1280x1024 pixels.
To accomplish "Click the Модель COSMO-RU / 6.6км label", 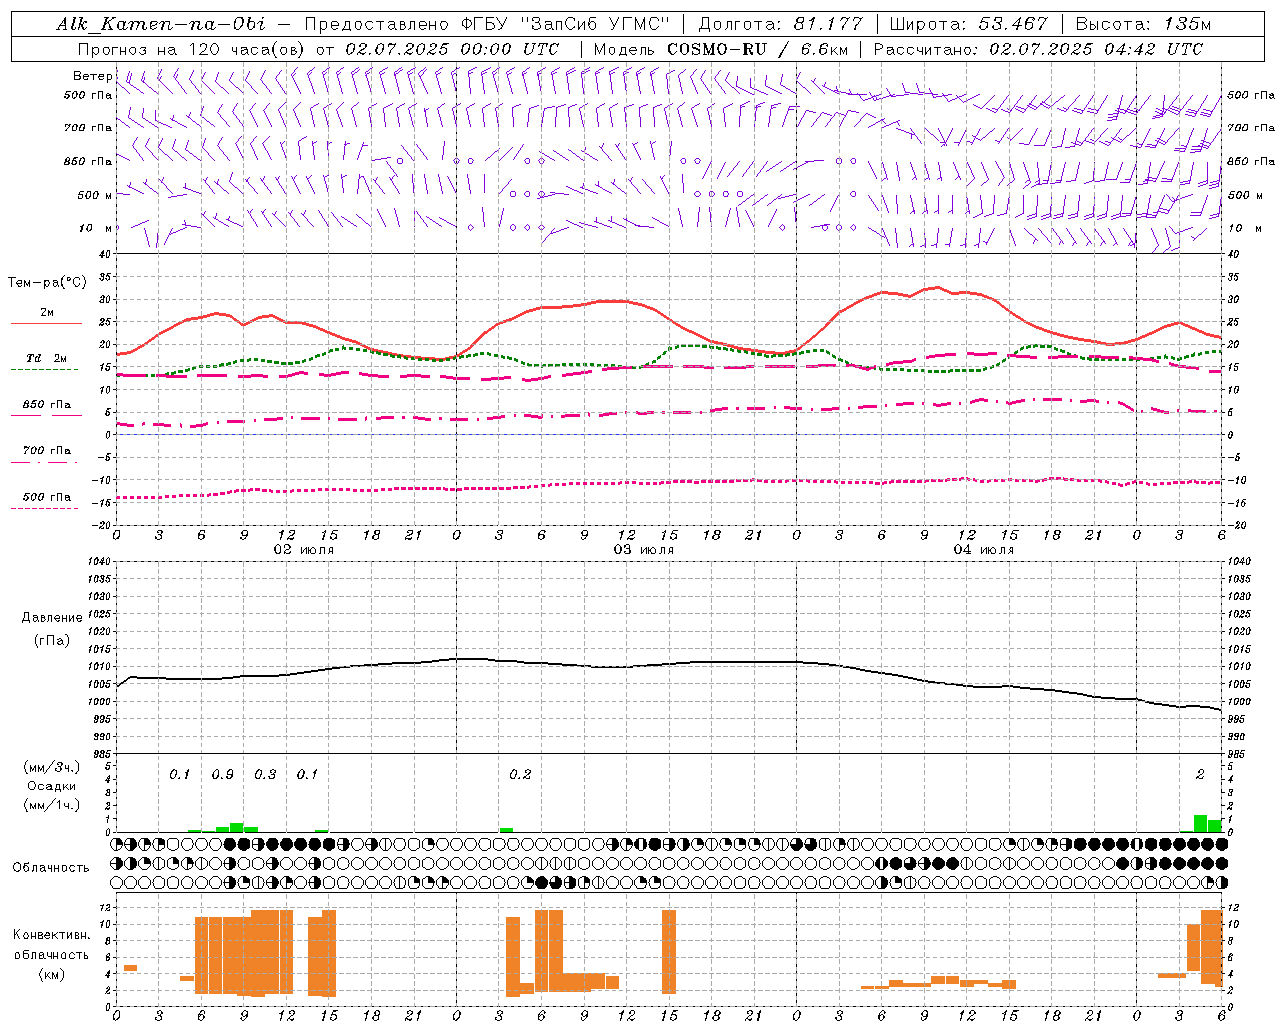I will pos(721,49).
